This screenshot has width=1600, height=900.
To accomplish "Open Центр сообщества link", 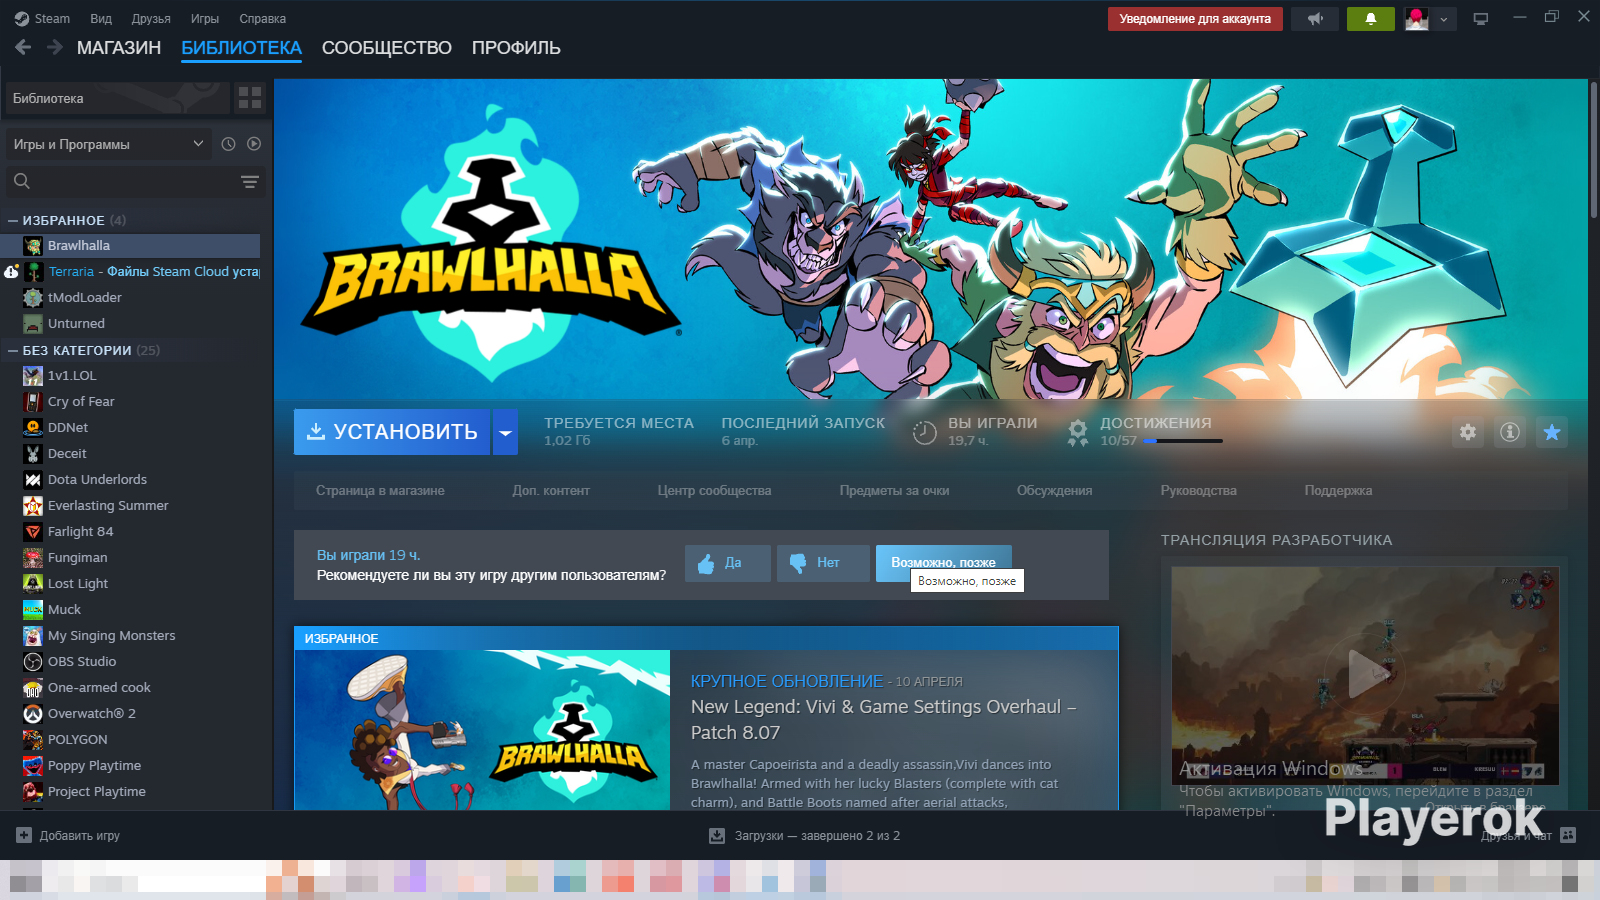I will (714, 490).
